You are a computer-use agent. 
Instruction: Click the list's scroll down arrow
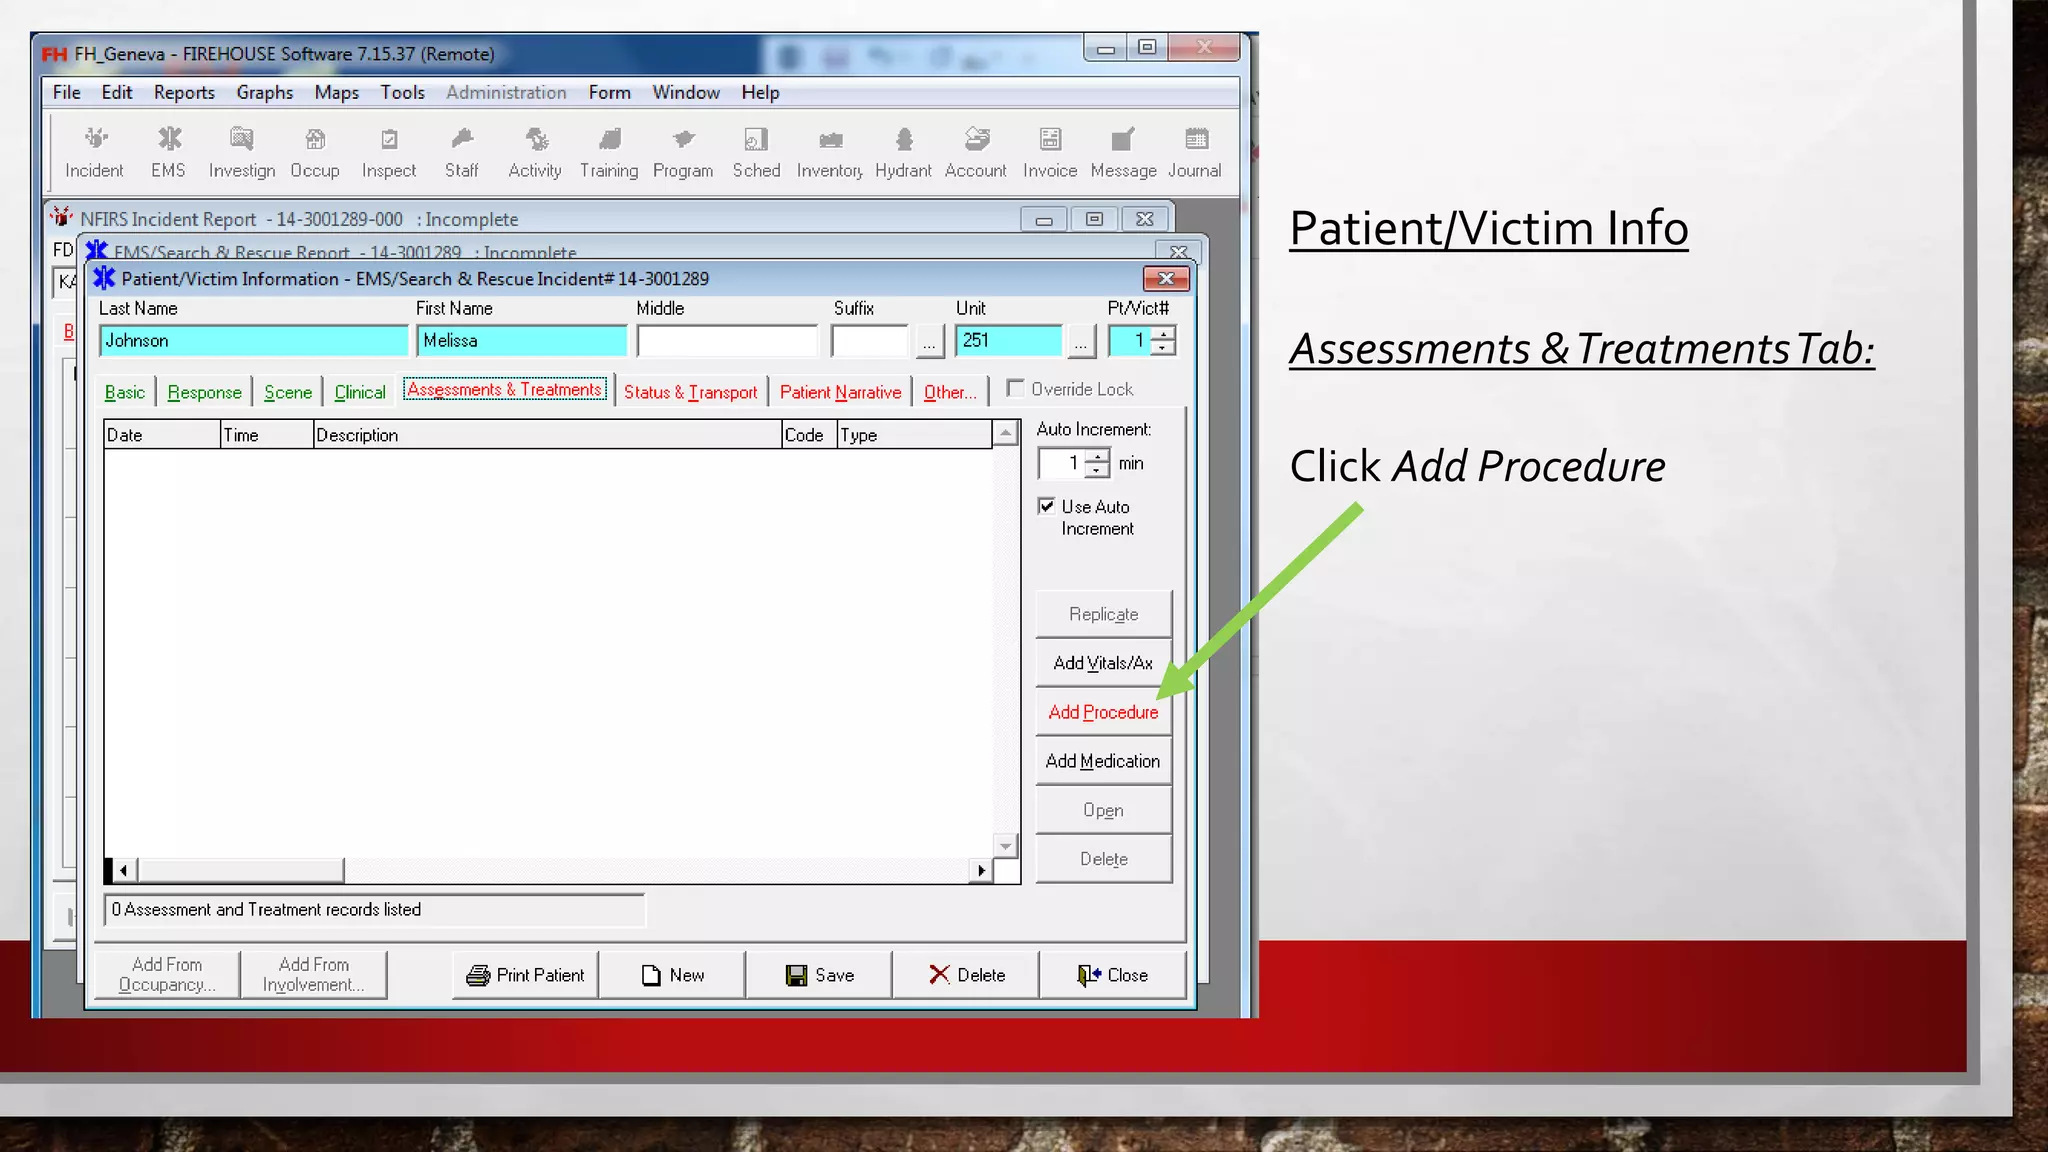(x=1005, y=846)
